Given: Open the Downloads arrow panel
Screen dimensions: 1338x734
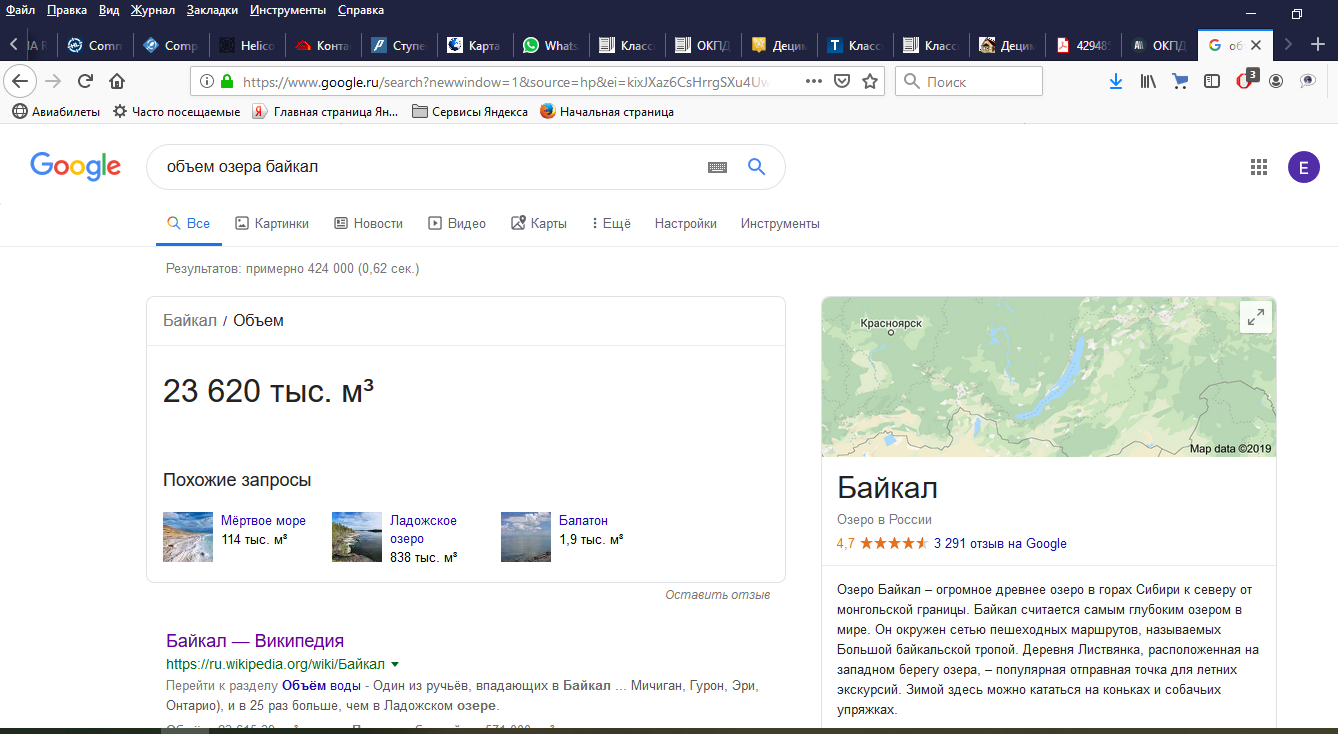Looking at the screenshot, I should tap(1116, 81).
